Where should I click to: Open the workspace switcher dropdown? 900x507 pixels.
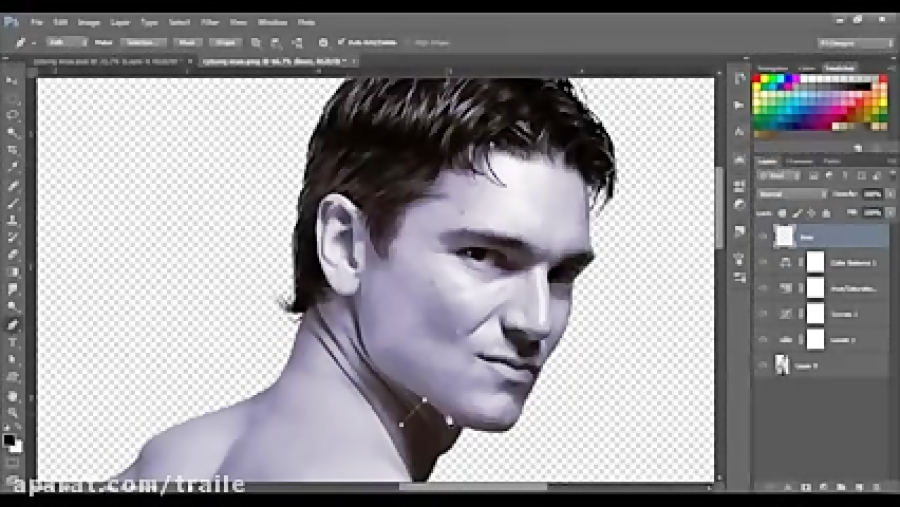click(x=855, y=43)
